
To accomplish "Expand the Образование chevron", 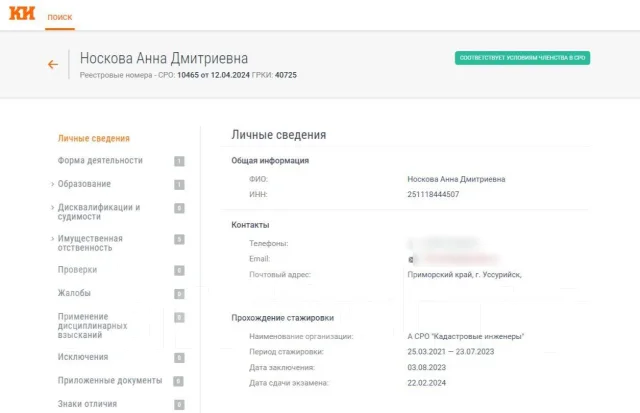I will 52,184.
